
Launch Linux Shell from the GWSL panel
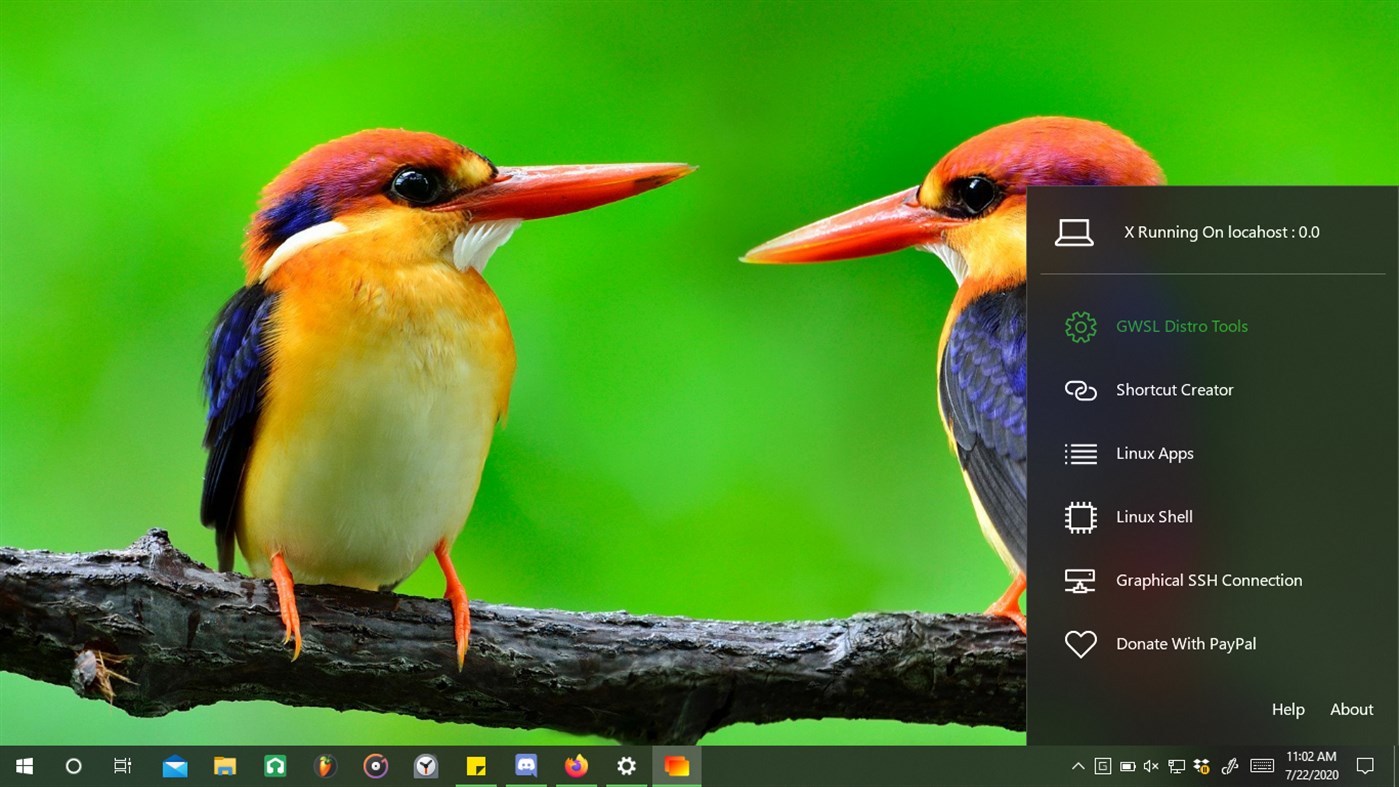tap(1154, 517)
